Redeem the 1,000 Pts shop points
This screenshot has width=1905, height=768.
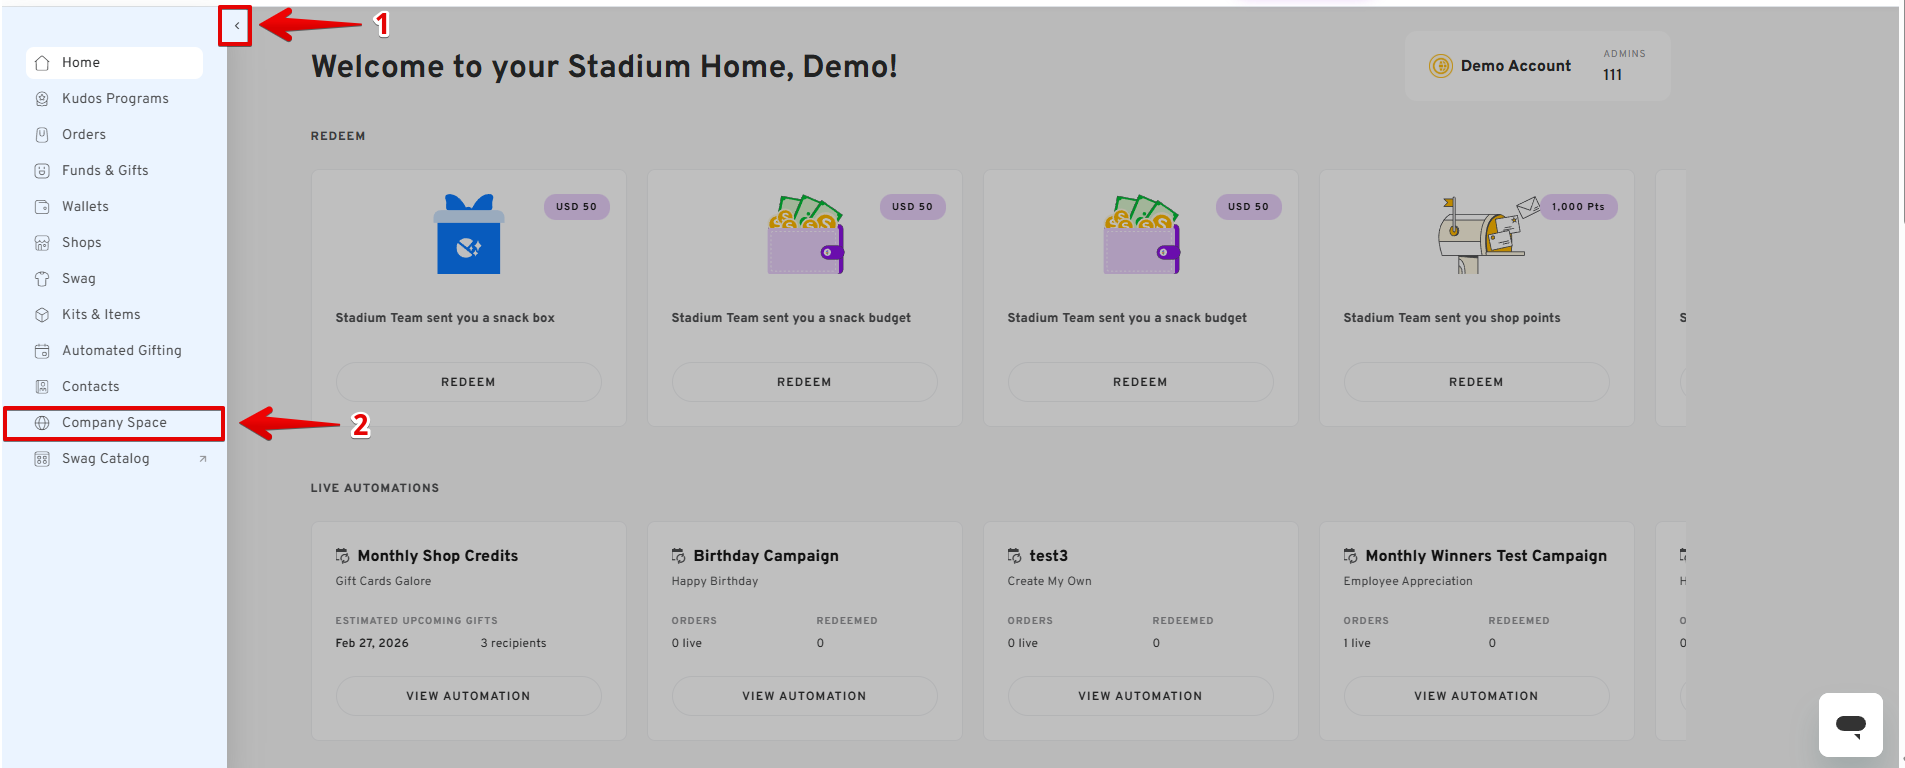pos(1476,382)
